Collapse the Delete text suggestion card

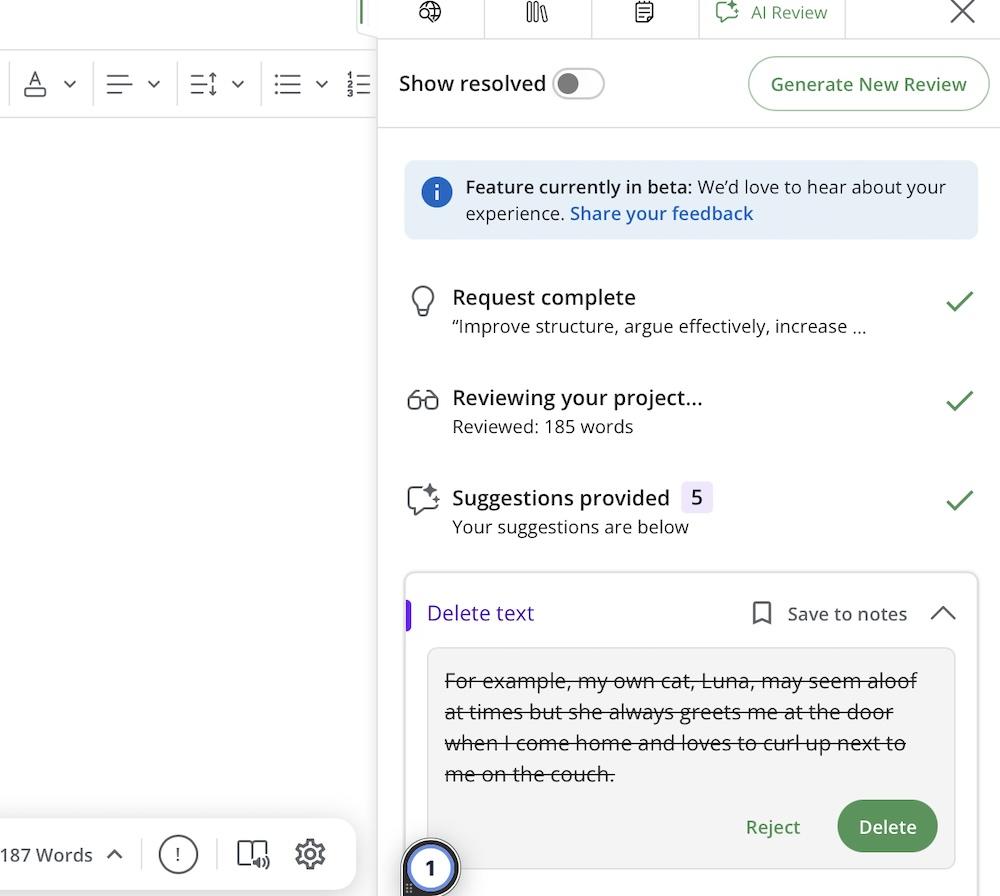(943, 613)
